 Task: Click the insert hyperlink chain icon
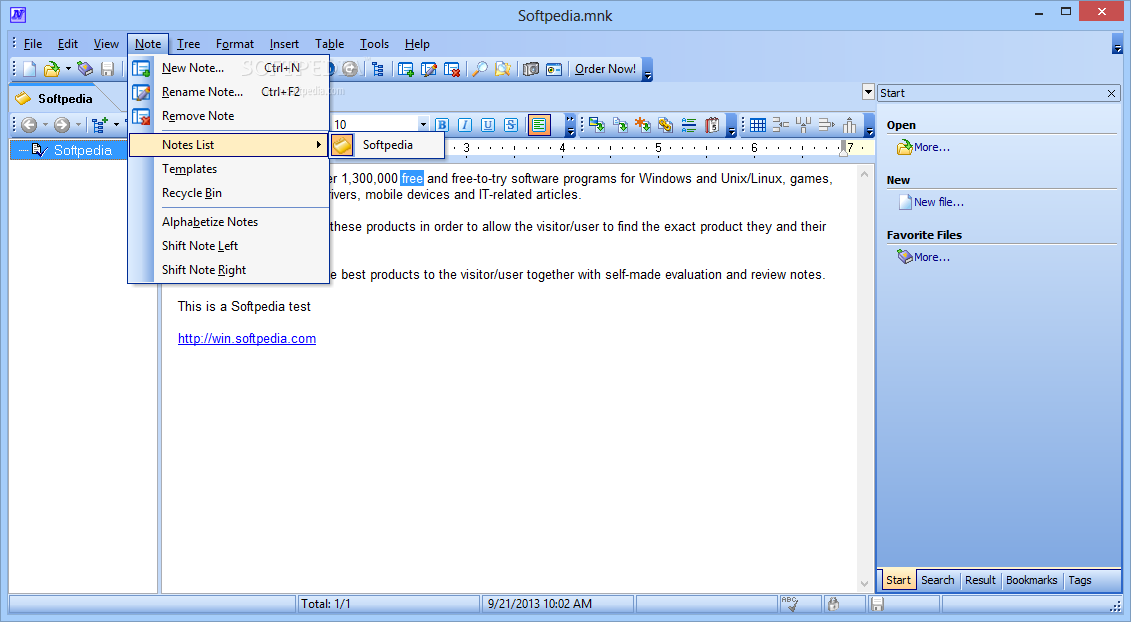tap(666, 125)
